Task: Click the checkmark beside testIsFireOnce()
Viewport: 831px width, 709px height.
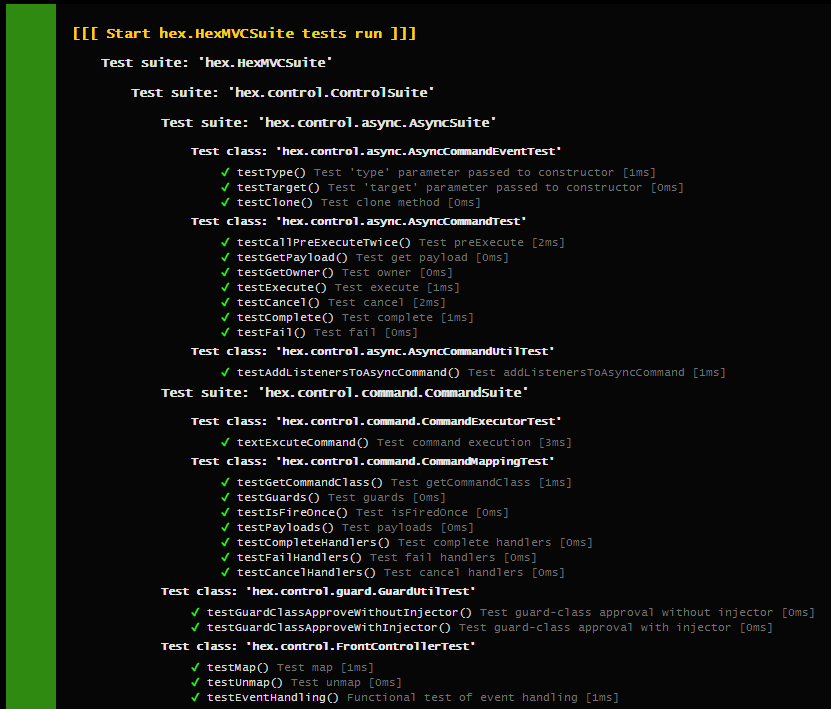Action: pyautogui.click(x=225, y=512)
